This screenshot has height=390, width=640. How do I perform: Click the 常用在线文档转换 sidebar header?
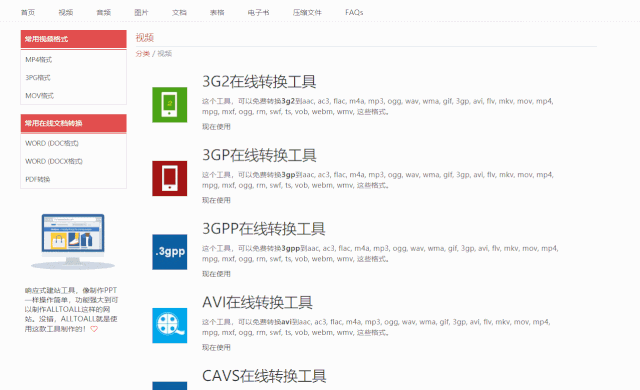click(x=73, y=123)
